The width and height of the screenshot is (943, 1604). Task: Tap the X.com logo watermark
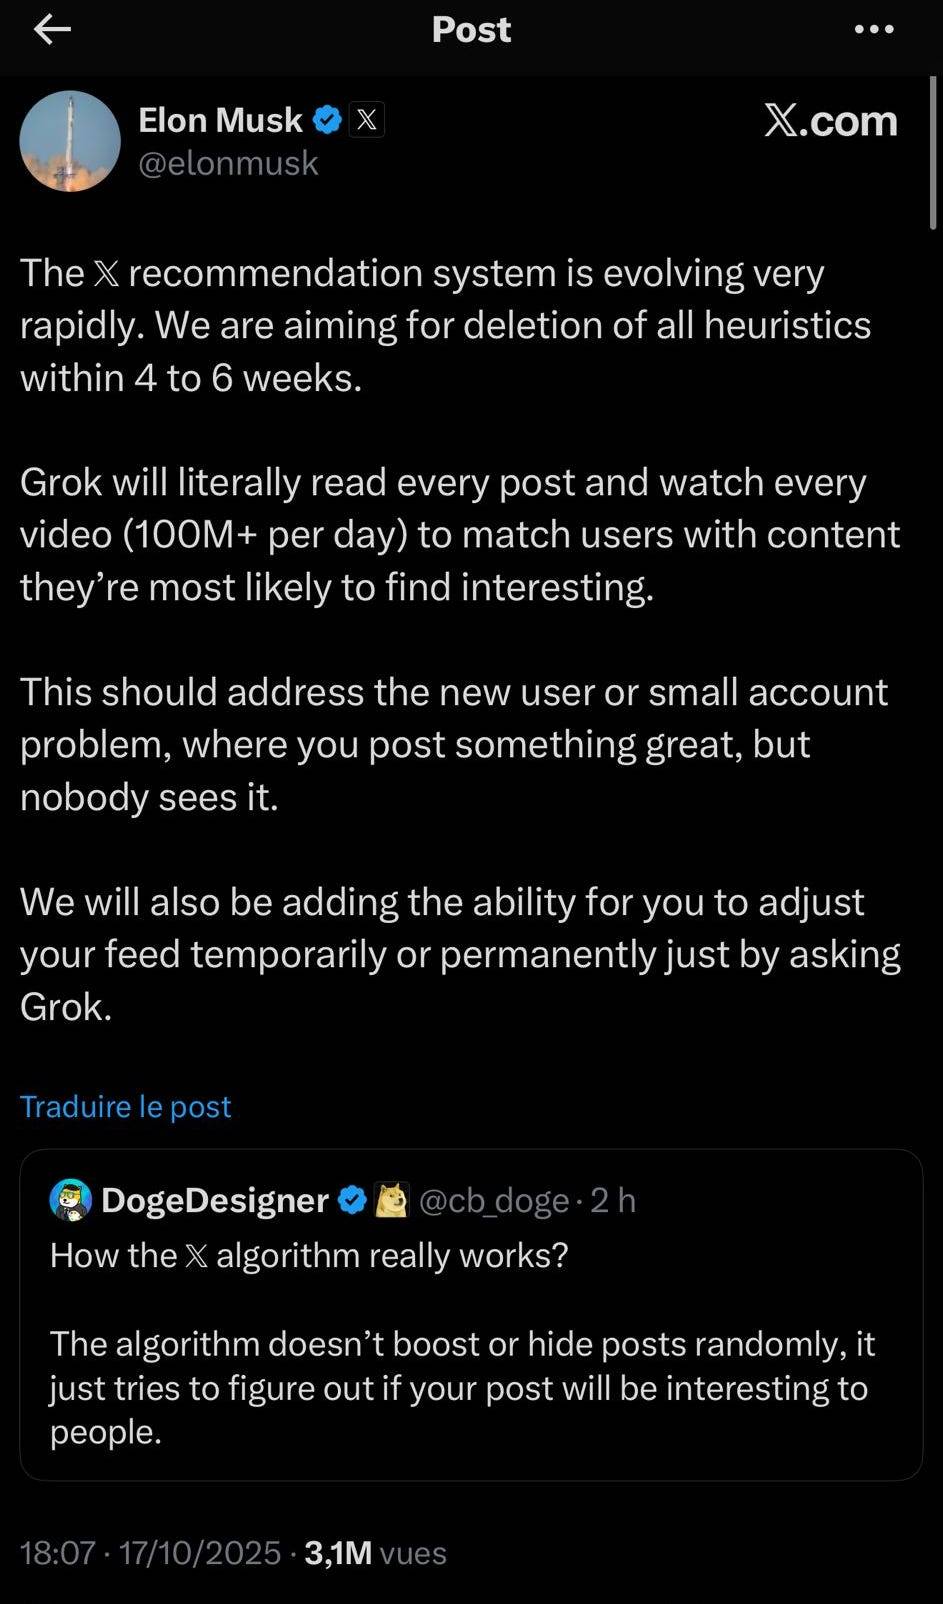click(830, 120)
